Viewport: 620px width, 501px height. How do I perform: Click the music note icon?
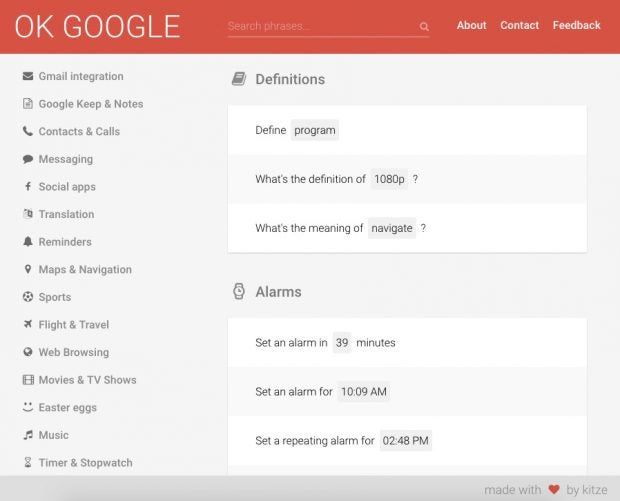[28, 435]
